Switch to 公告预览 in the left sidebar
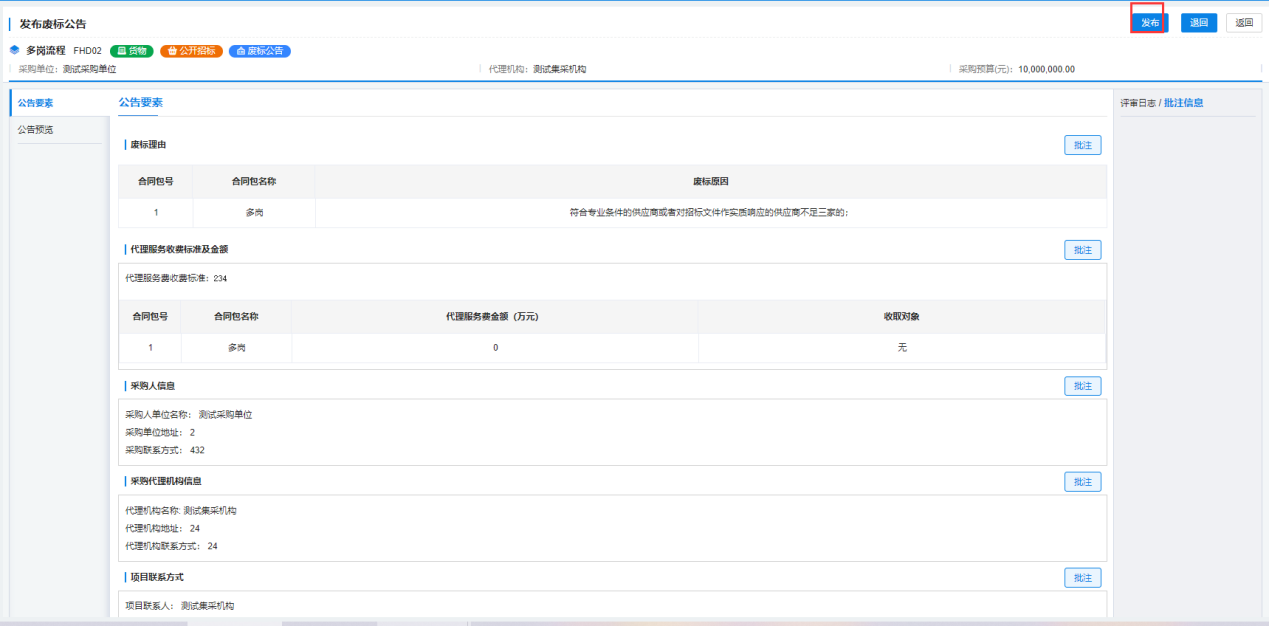Viewport: 1269px width, 626px height. point(36,130)
